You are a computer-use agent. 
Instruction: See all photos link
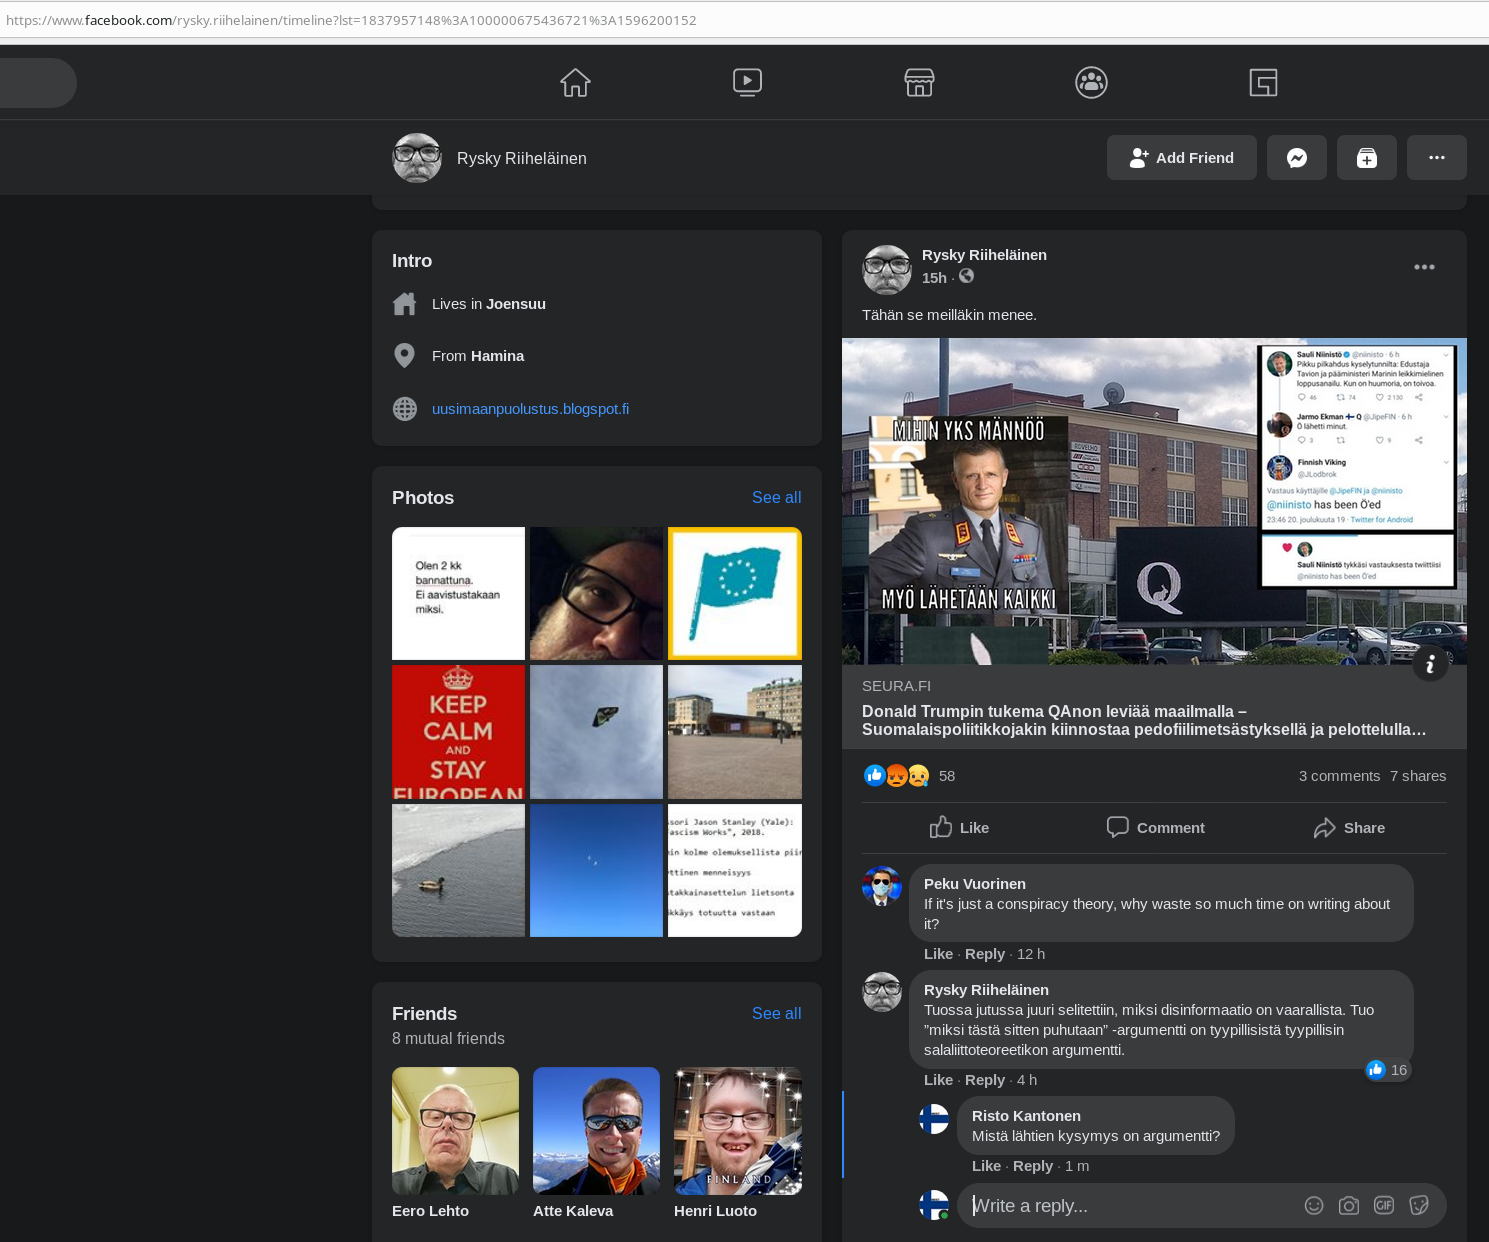tap(777, 498)
